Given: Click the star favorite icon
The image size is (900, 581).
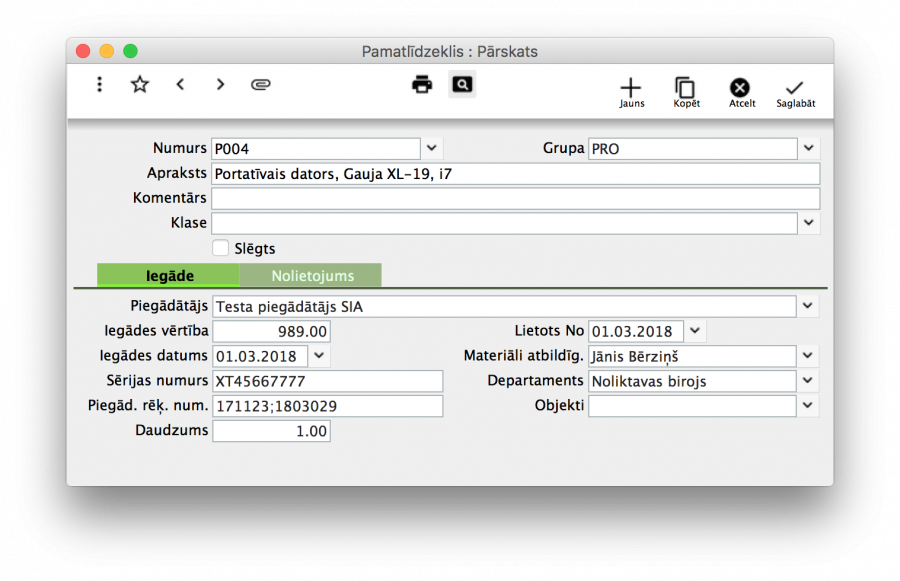Looking at the screenshot, I should click(x=139, y=85).
